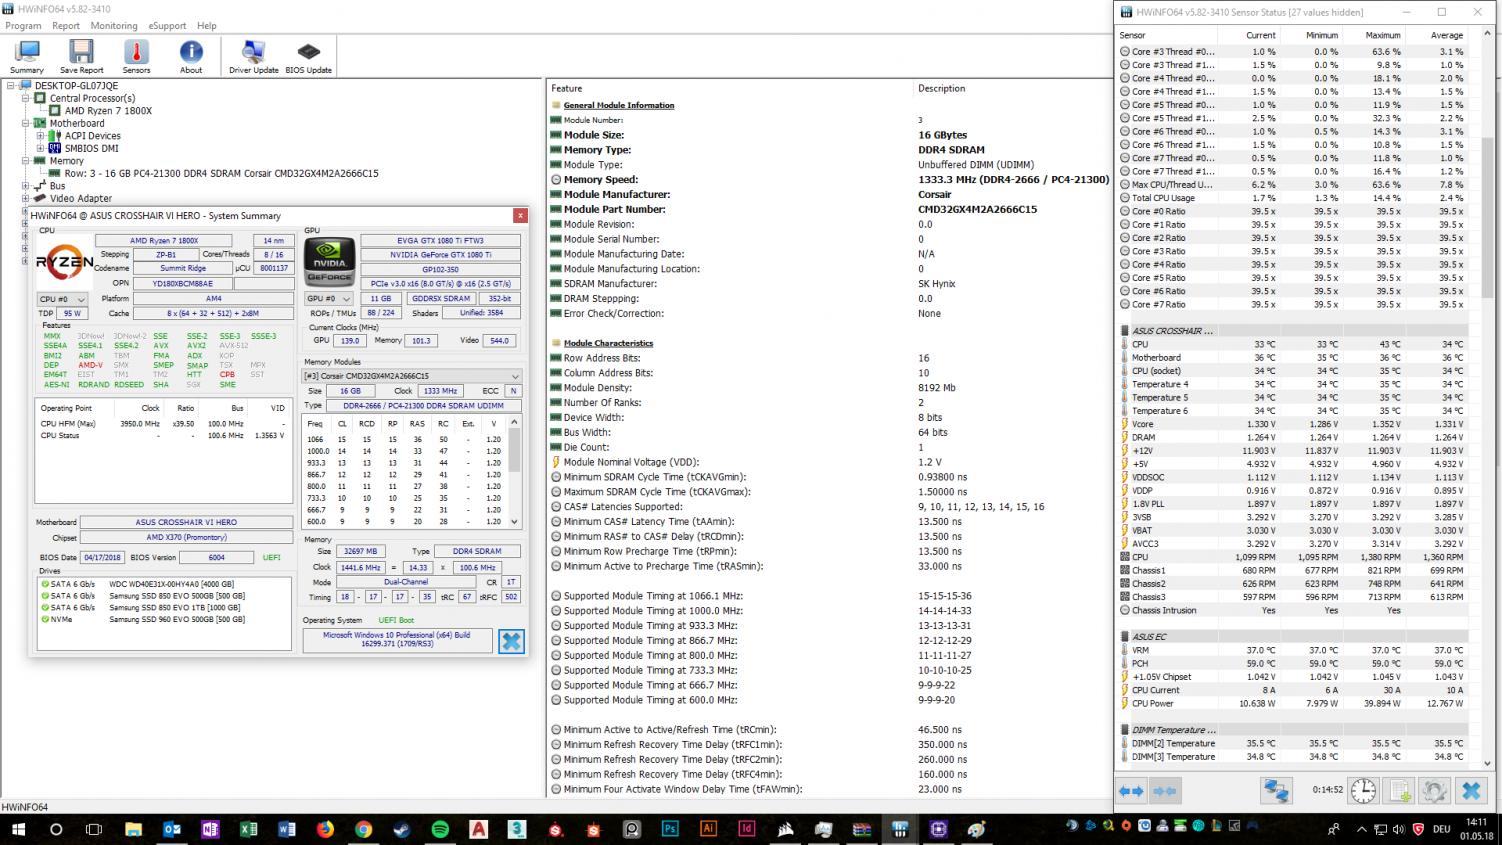Image resolution: width=1502 pixels, height=845 pixels.
Task: Click the Memory Speed feature row
Action: coord(829,180)
